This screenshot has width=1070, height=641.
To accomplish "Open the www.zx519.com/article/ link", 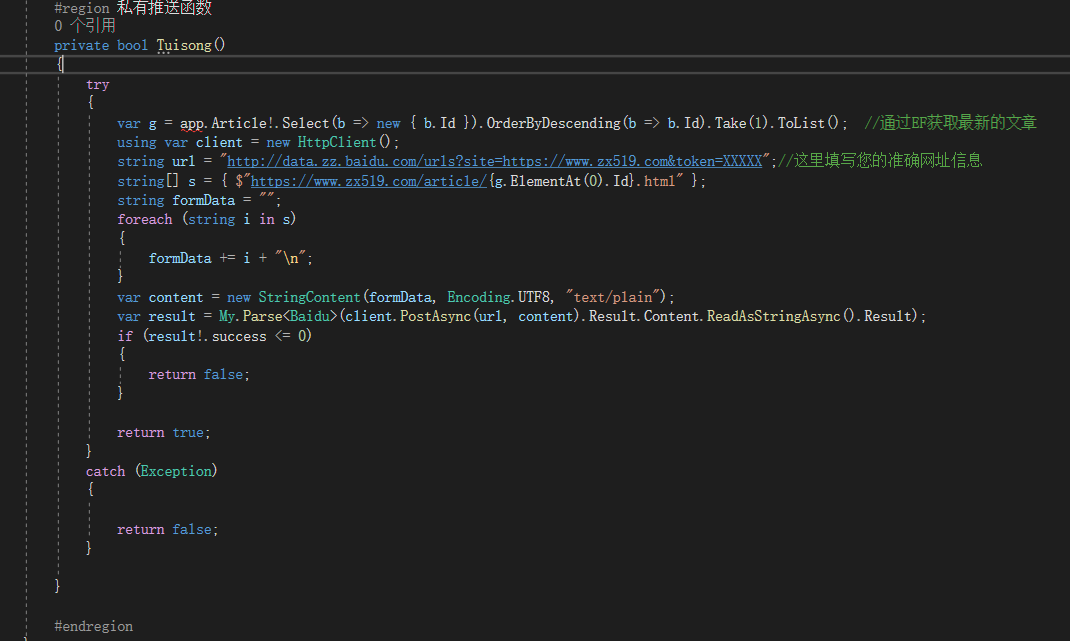I will tap(368, 181).
